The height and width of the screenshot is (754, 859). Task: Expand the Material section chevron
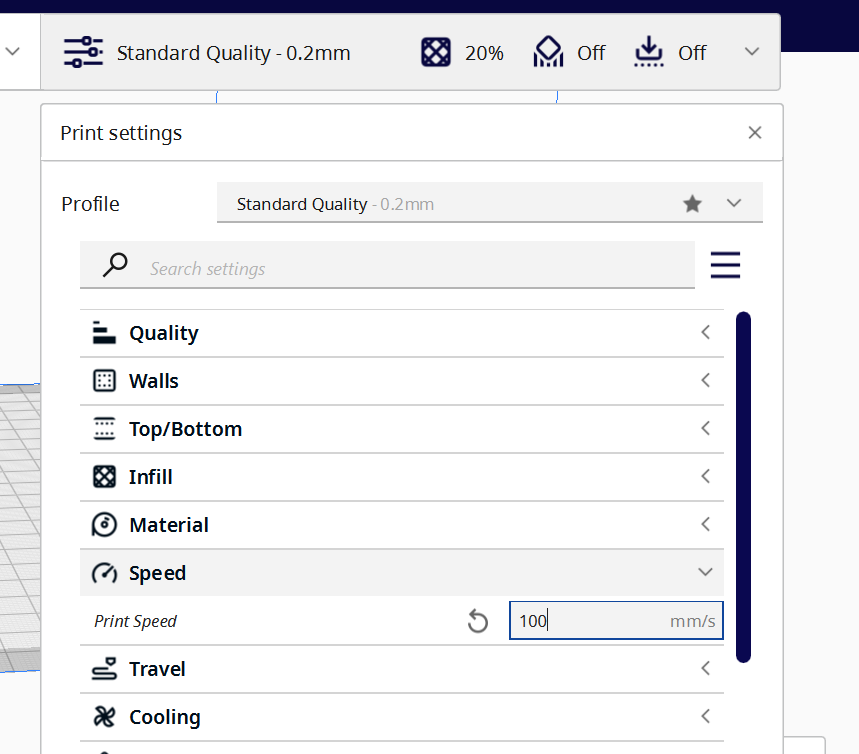706,524
